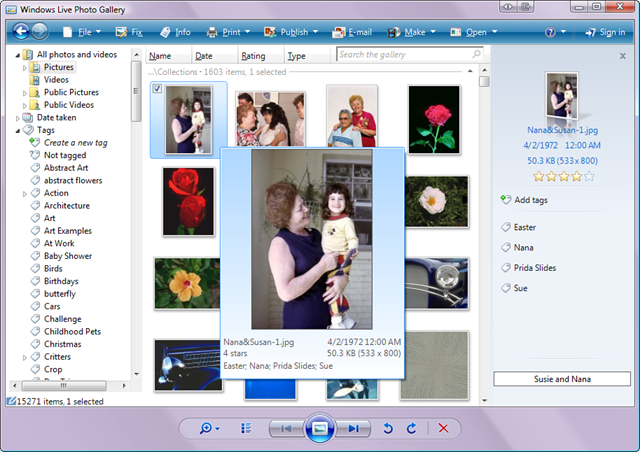Switch thumbnail details view
Viewport: 640px width, 452px height.
246,429
